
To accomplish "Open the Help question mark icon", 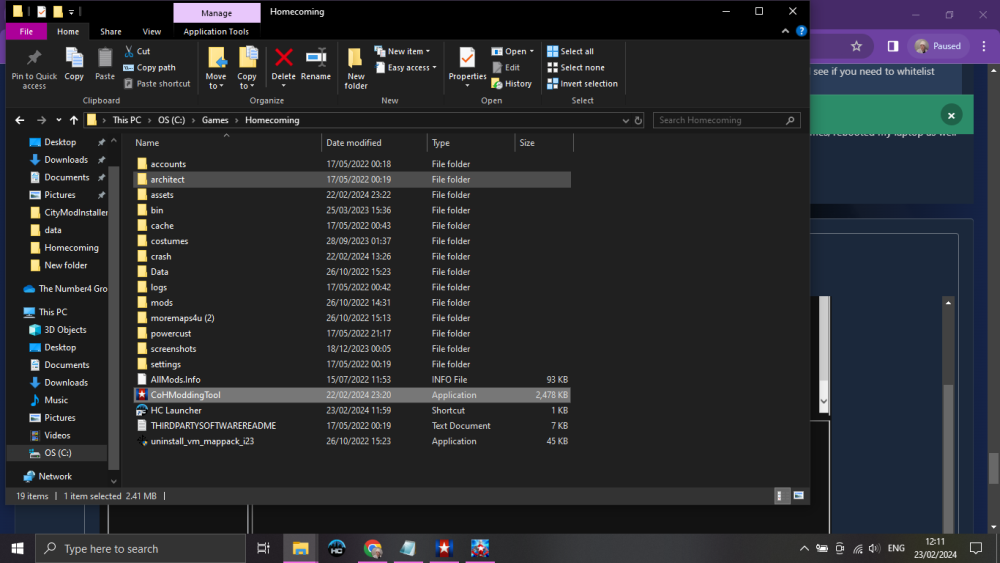I will (800, 32).
